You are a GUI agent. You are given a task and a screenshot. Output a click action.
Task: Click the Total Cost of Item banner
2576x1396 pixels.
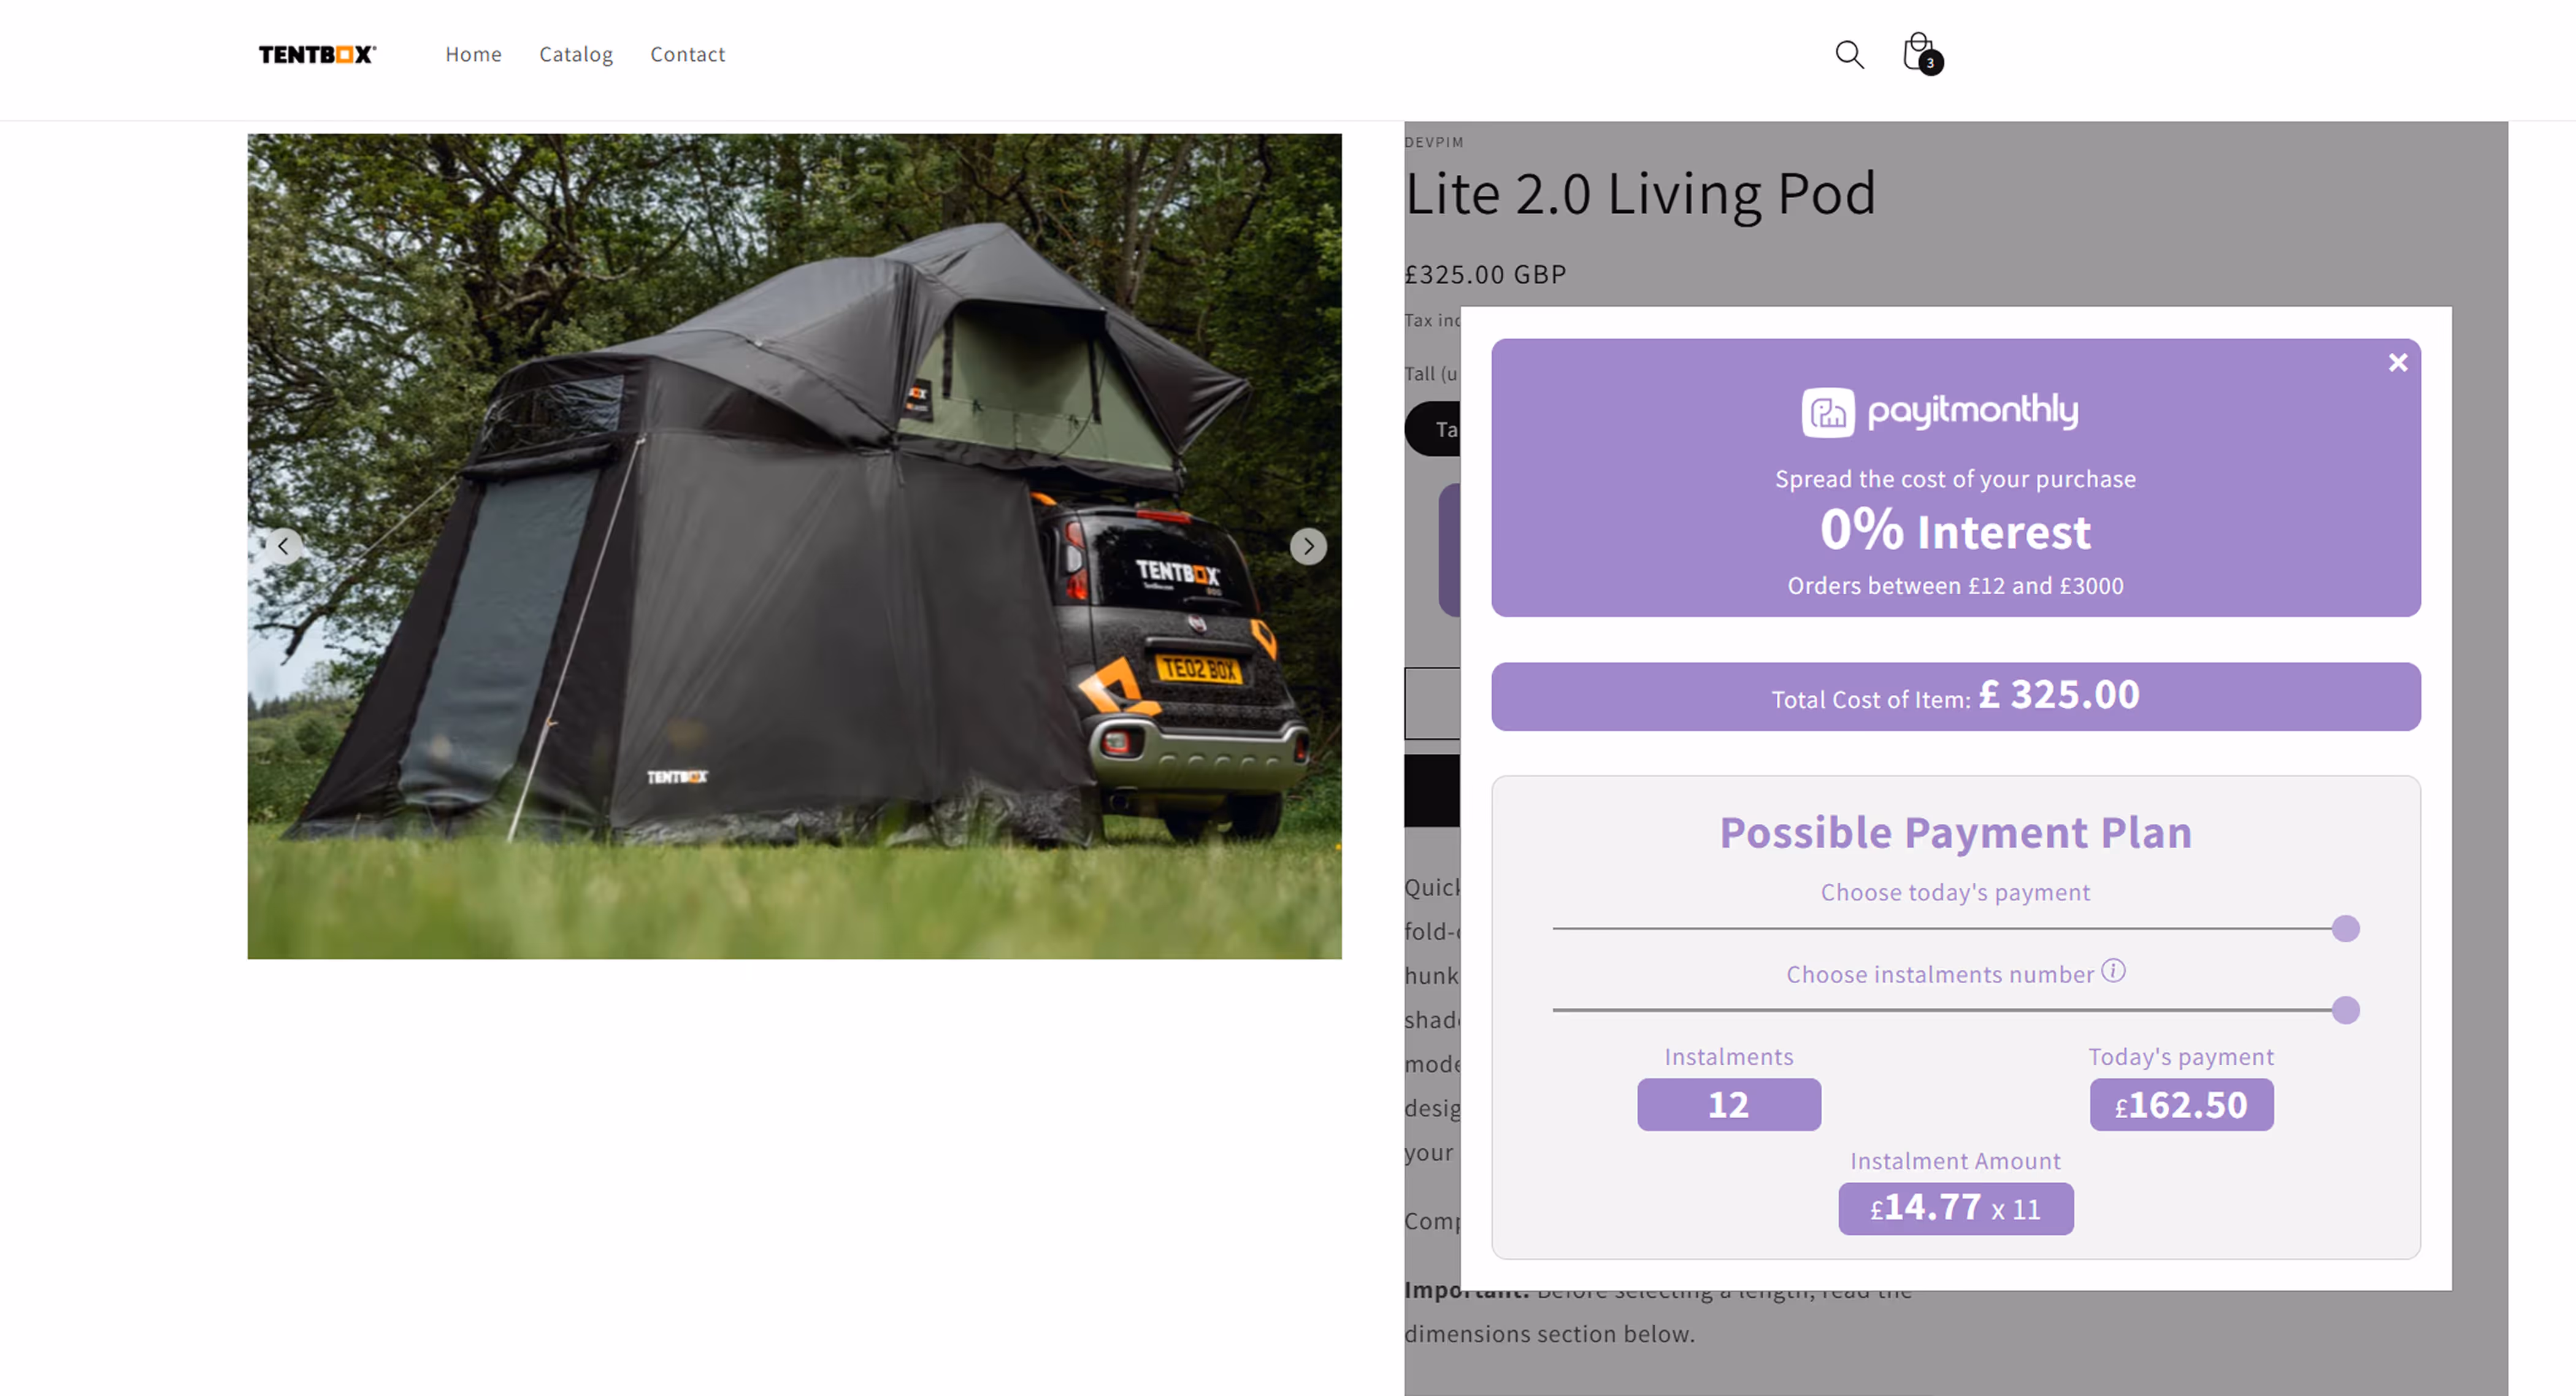coord(1955,696)
